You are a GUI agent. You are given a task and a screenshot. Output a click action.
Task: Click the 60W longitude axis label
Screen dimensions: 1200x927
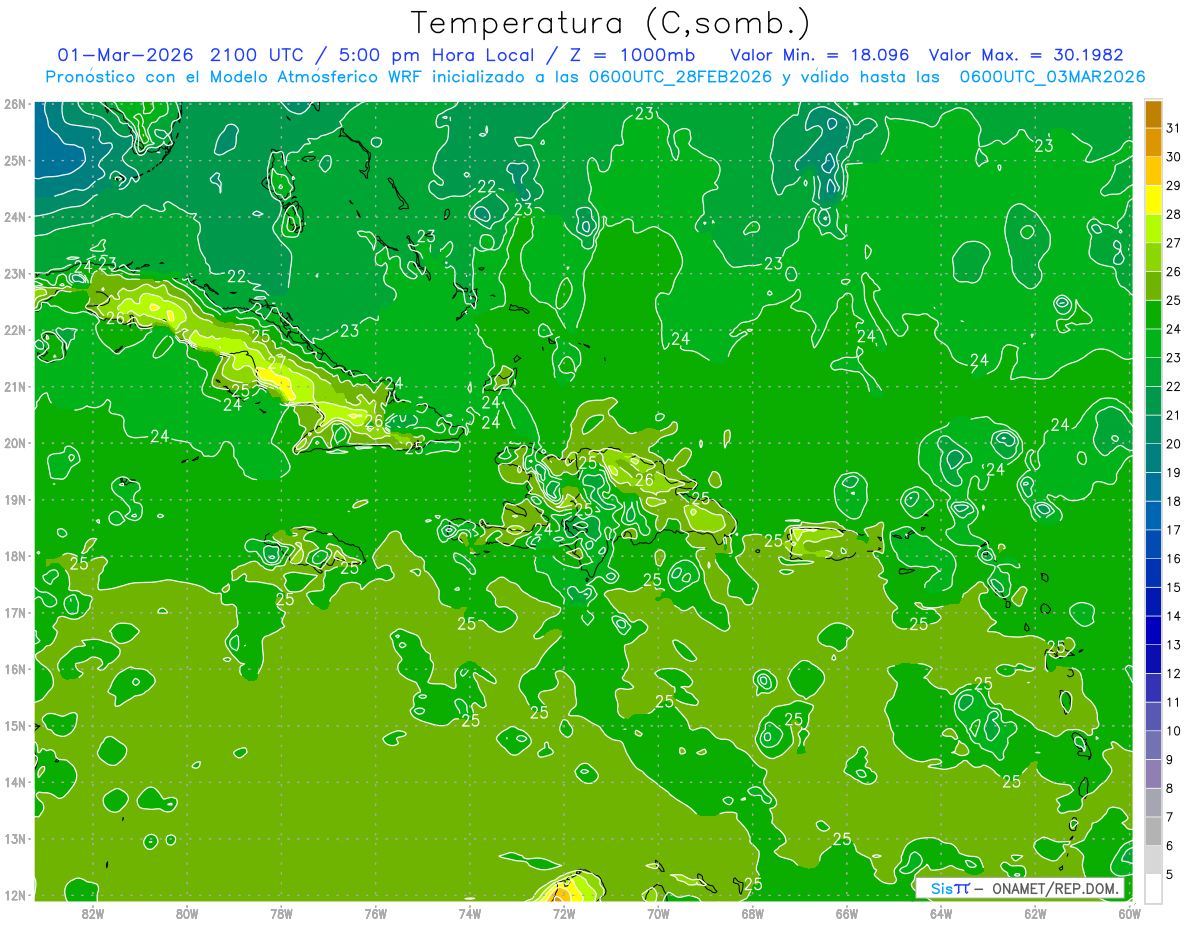tap(1130, 912)
